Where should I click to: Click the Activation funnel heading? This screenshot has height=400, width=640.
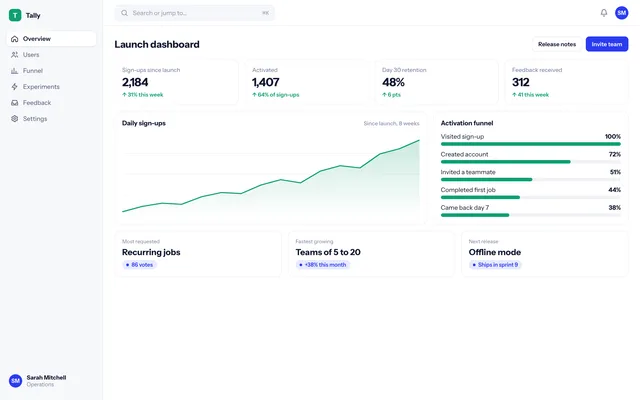click(x=467, y=123)
